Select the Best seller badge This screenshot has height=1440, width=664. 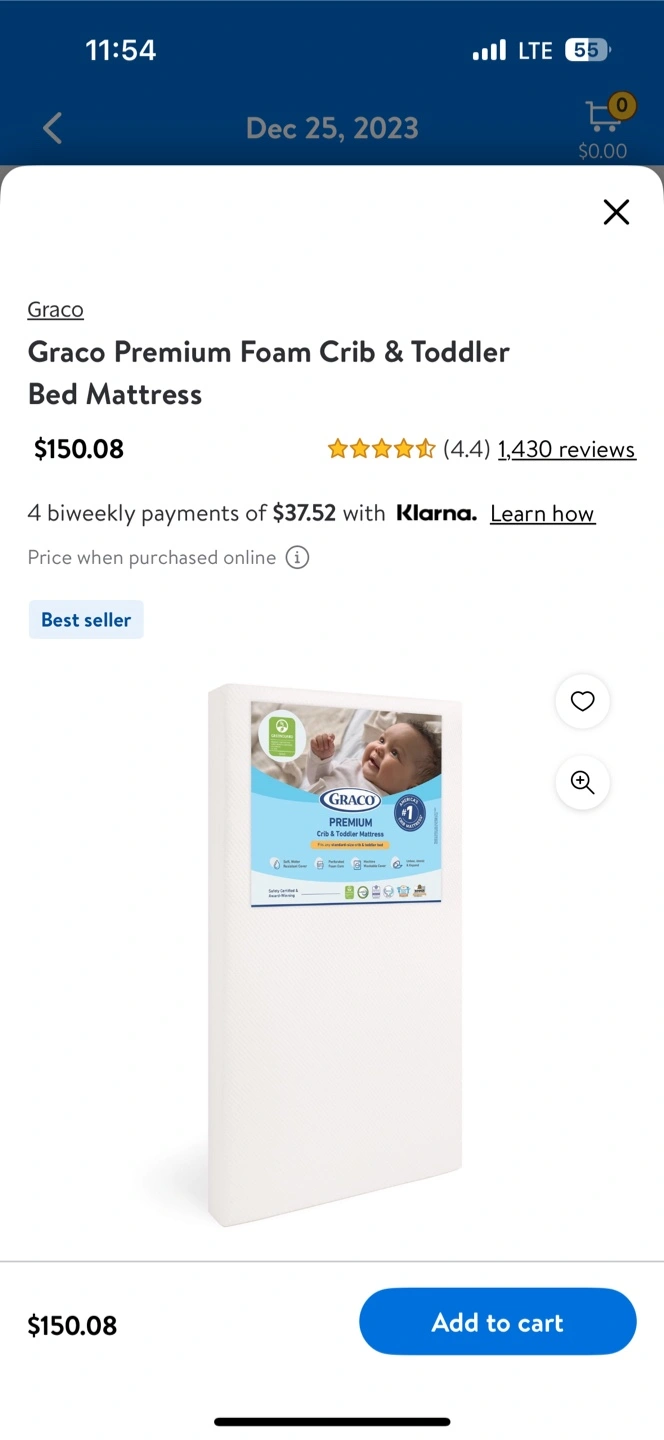tap(86, 620)
